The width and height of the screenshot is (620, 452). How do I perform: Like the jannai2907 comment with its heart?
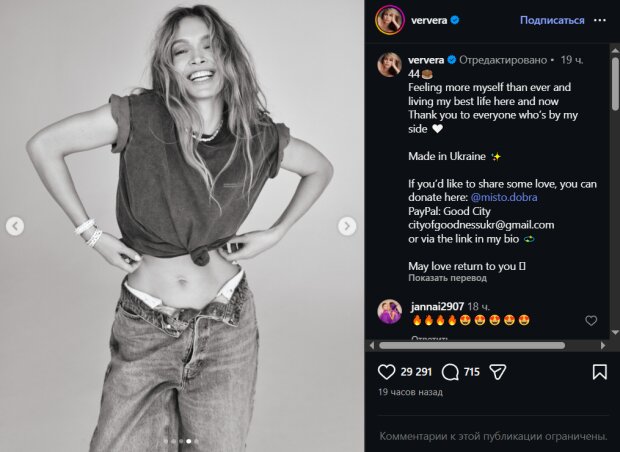coord(591,321)
